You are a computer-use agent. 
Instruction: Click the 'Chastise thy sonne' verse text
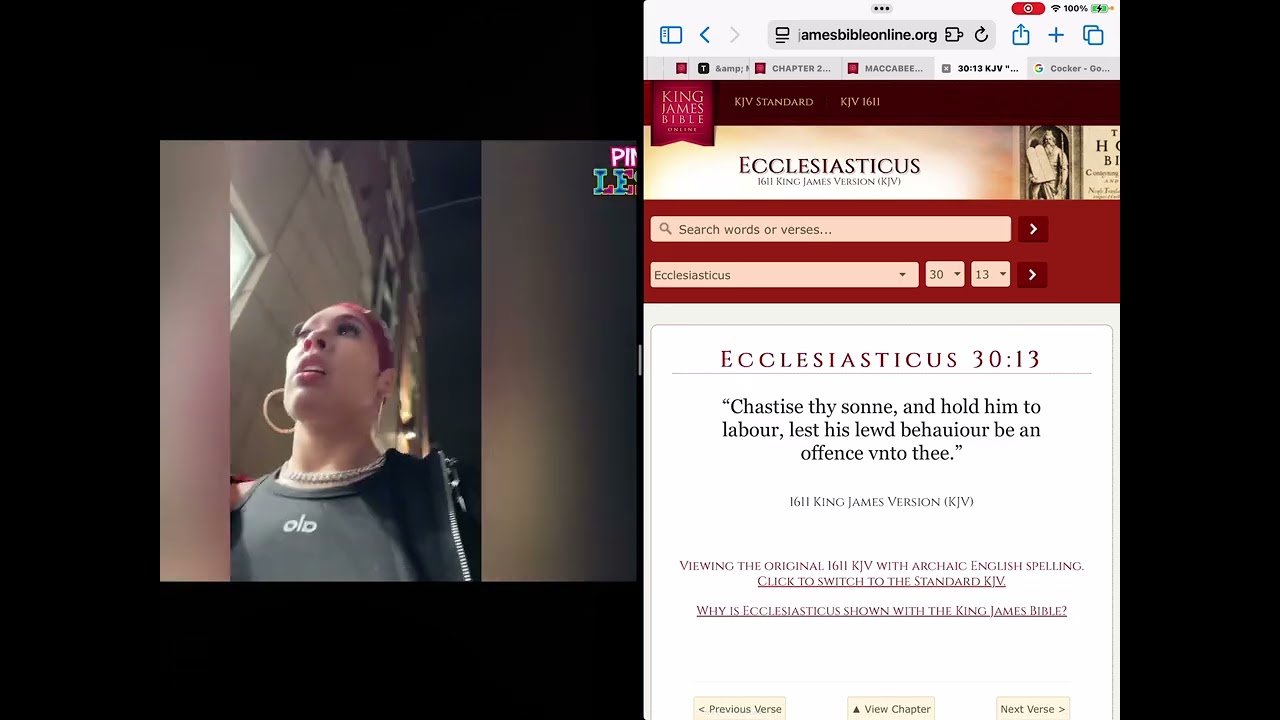pyautogui.click(x=881, y=430)
